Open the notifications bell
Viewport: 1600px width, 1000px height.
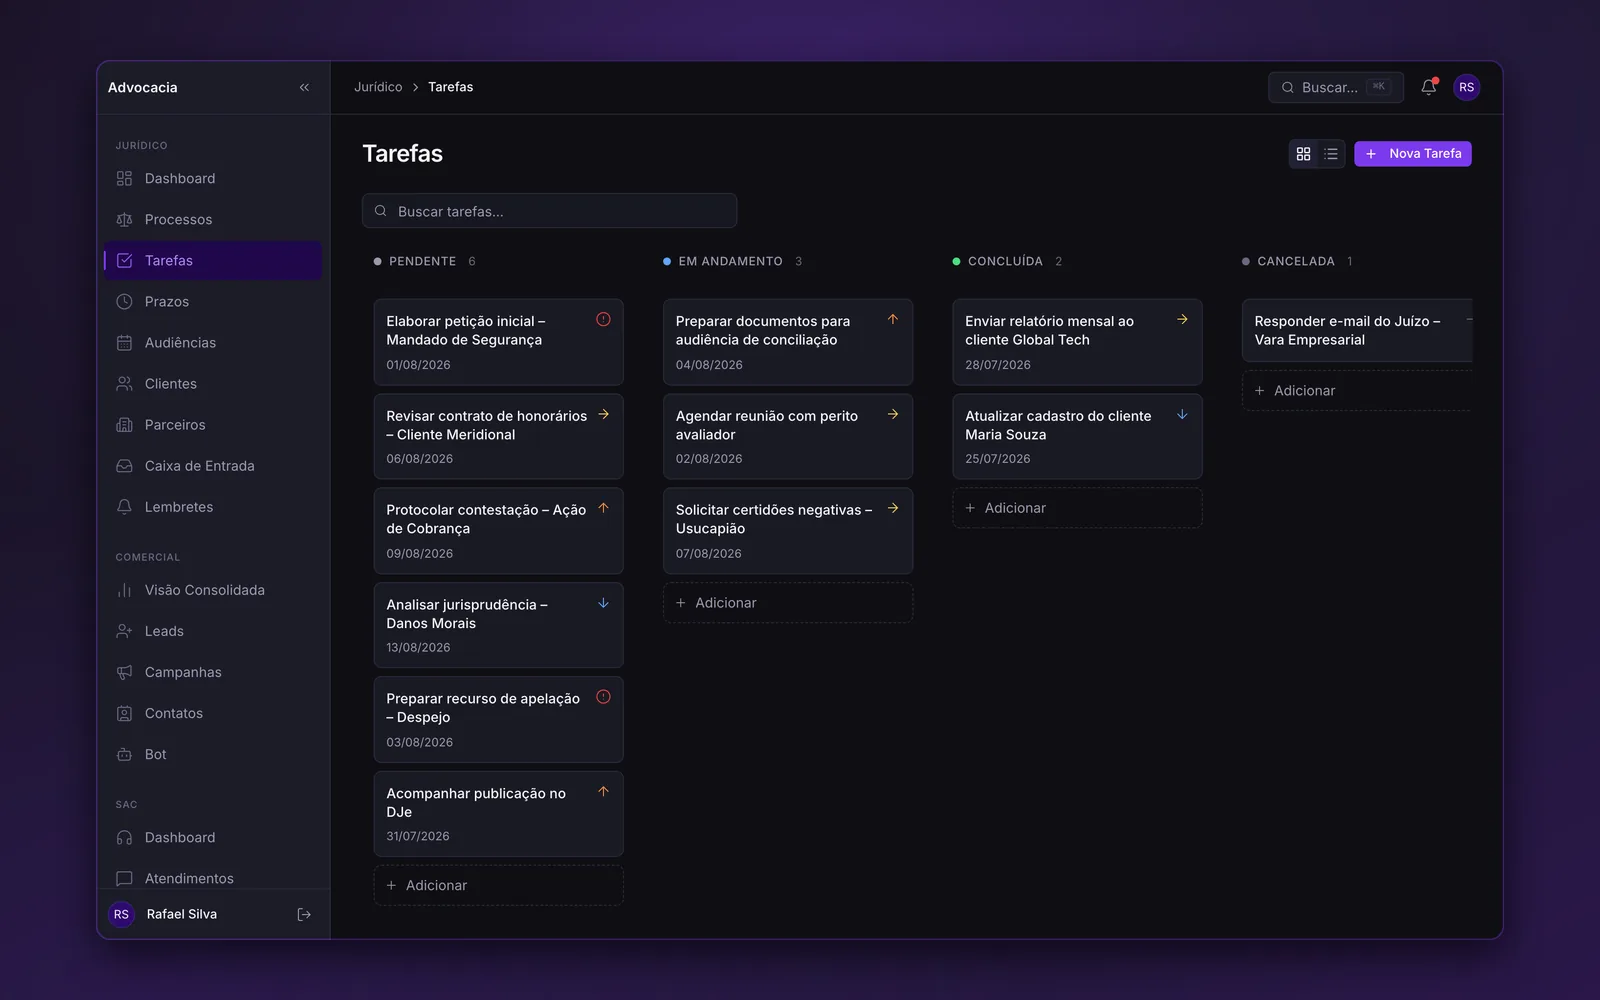point(1429,87)
